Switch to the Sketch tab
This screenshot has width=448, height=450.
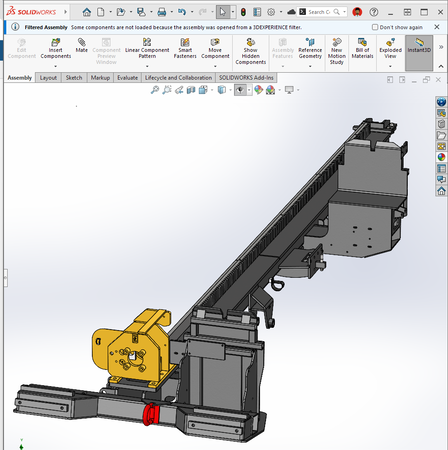point(74,78)
